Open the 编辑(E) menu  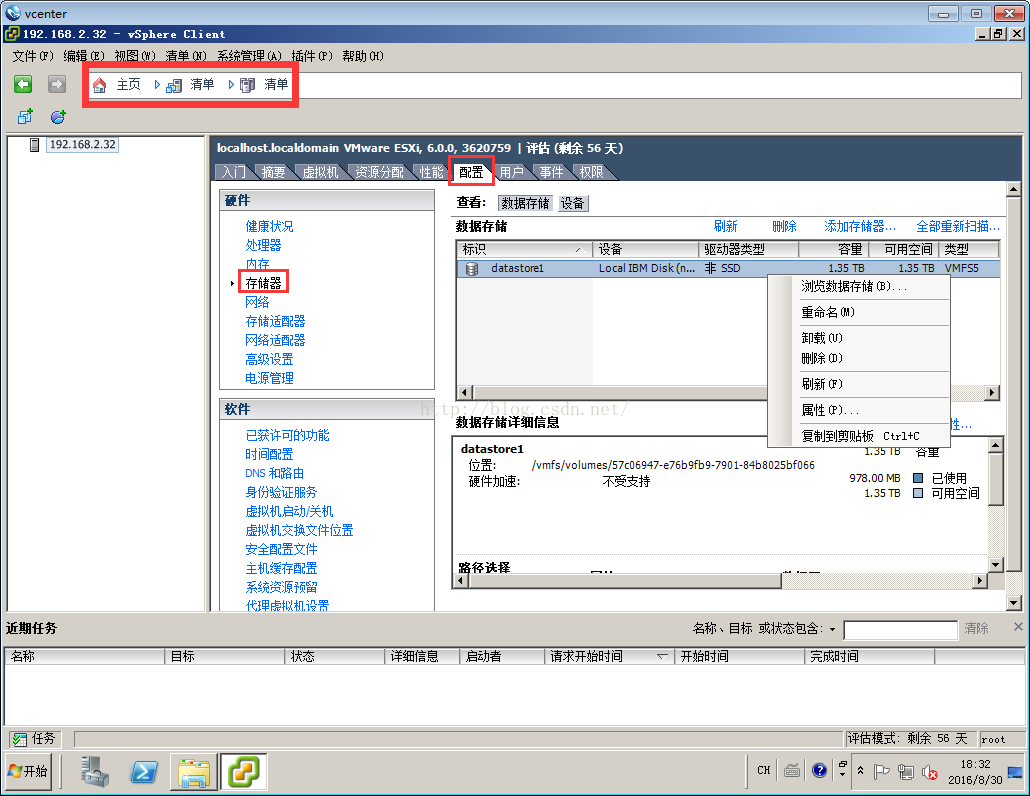coord(84,56)
